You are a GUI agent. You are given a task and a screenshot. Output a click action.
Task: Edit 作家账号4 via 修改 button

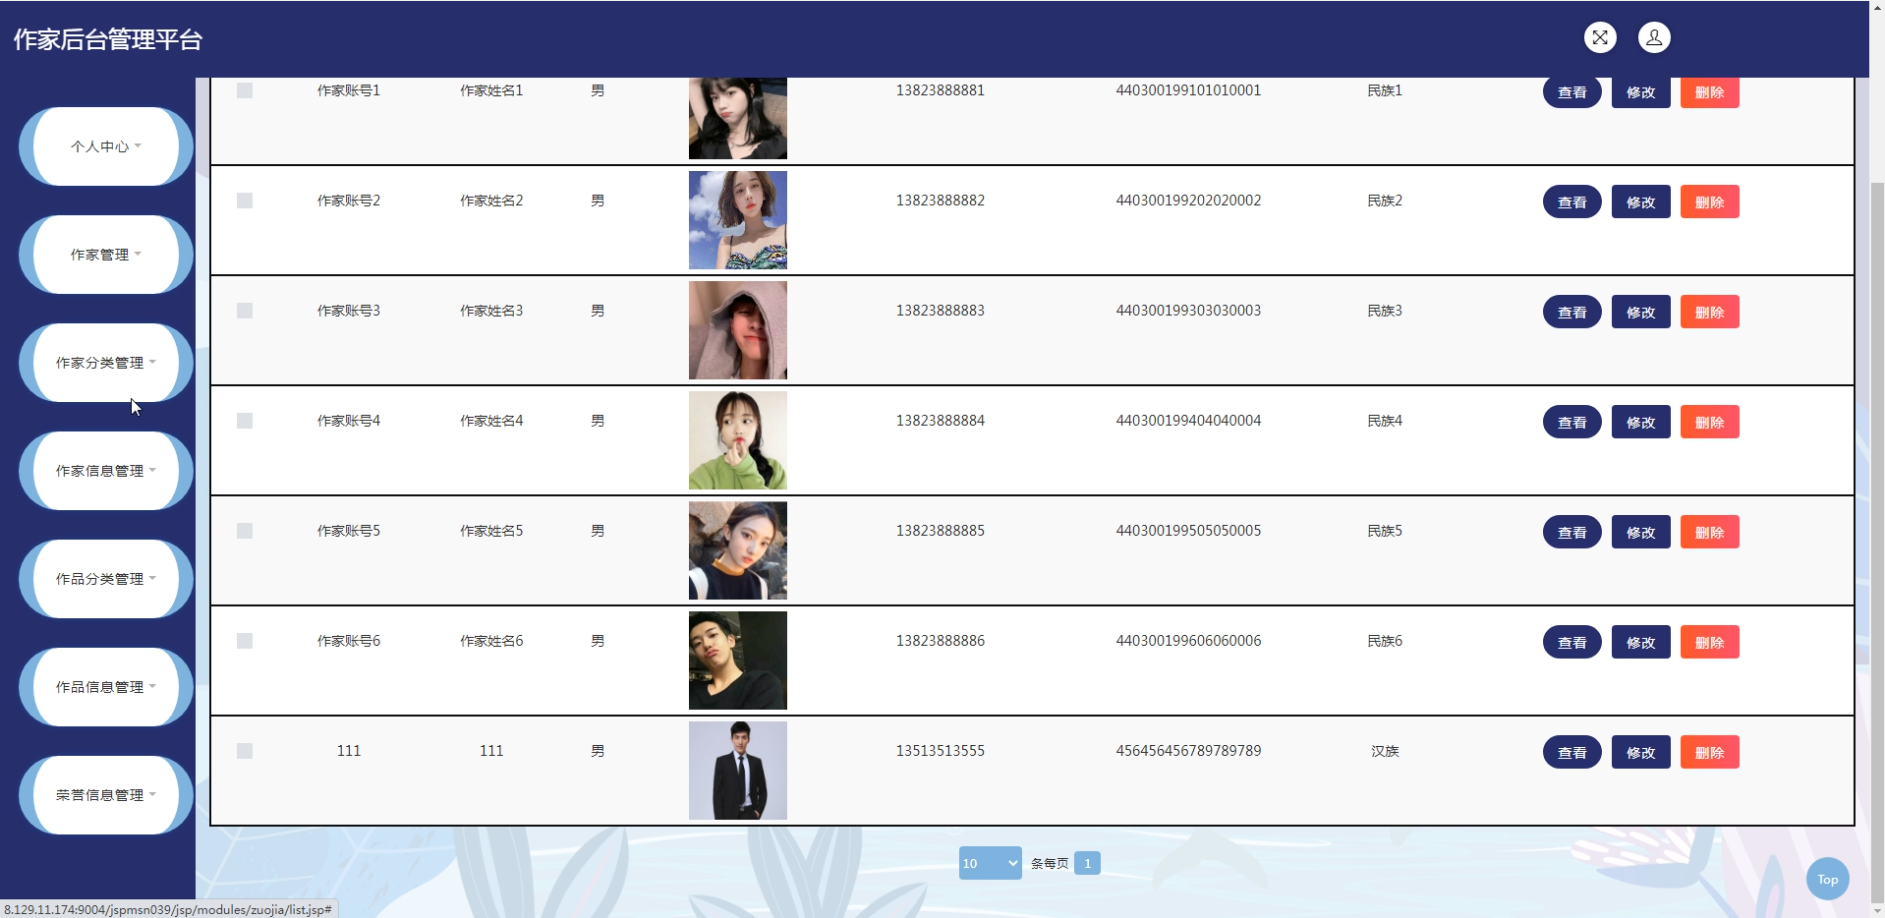point(1641,422)
